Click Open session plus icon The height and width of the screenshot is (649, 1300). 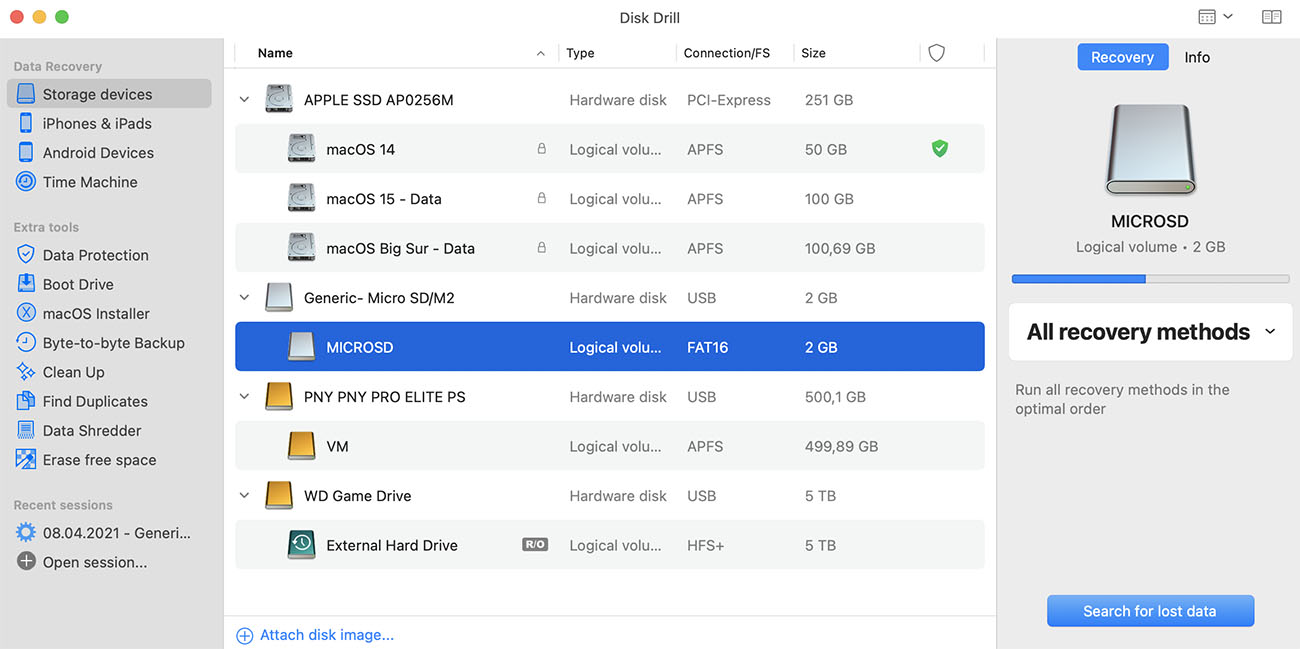26,562
